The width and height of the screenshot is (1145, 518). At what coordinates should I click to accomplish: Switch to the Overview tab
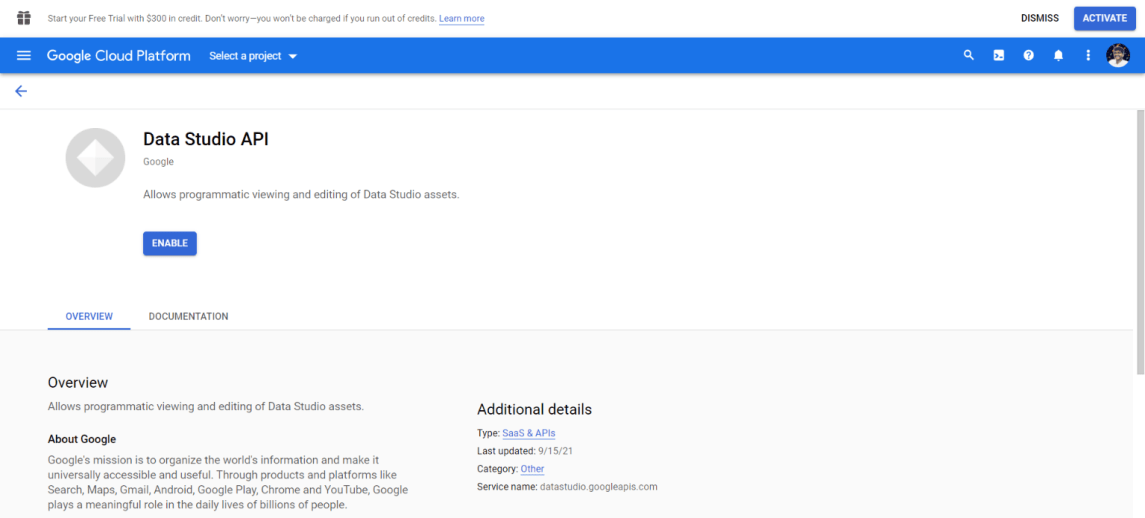89,316
